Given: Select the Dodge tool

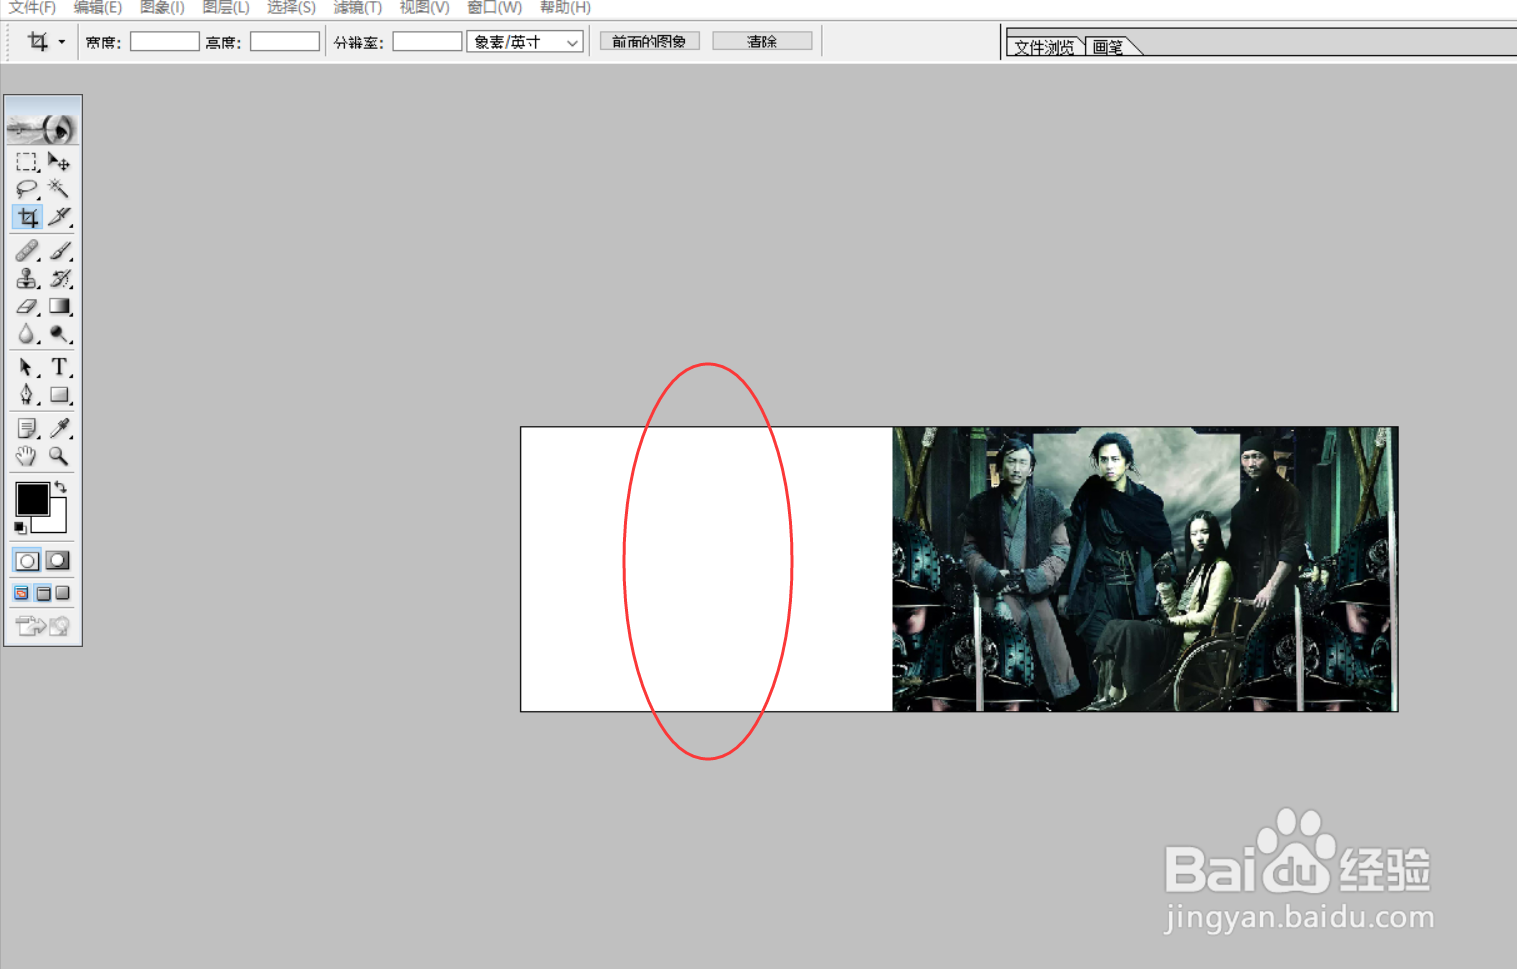Looking at the screenshot, I should (59, 334).
